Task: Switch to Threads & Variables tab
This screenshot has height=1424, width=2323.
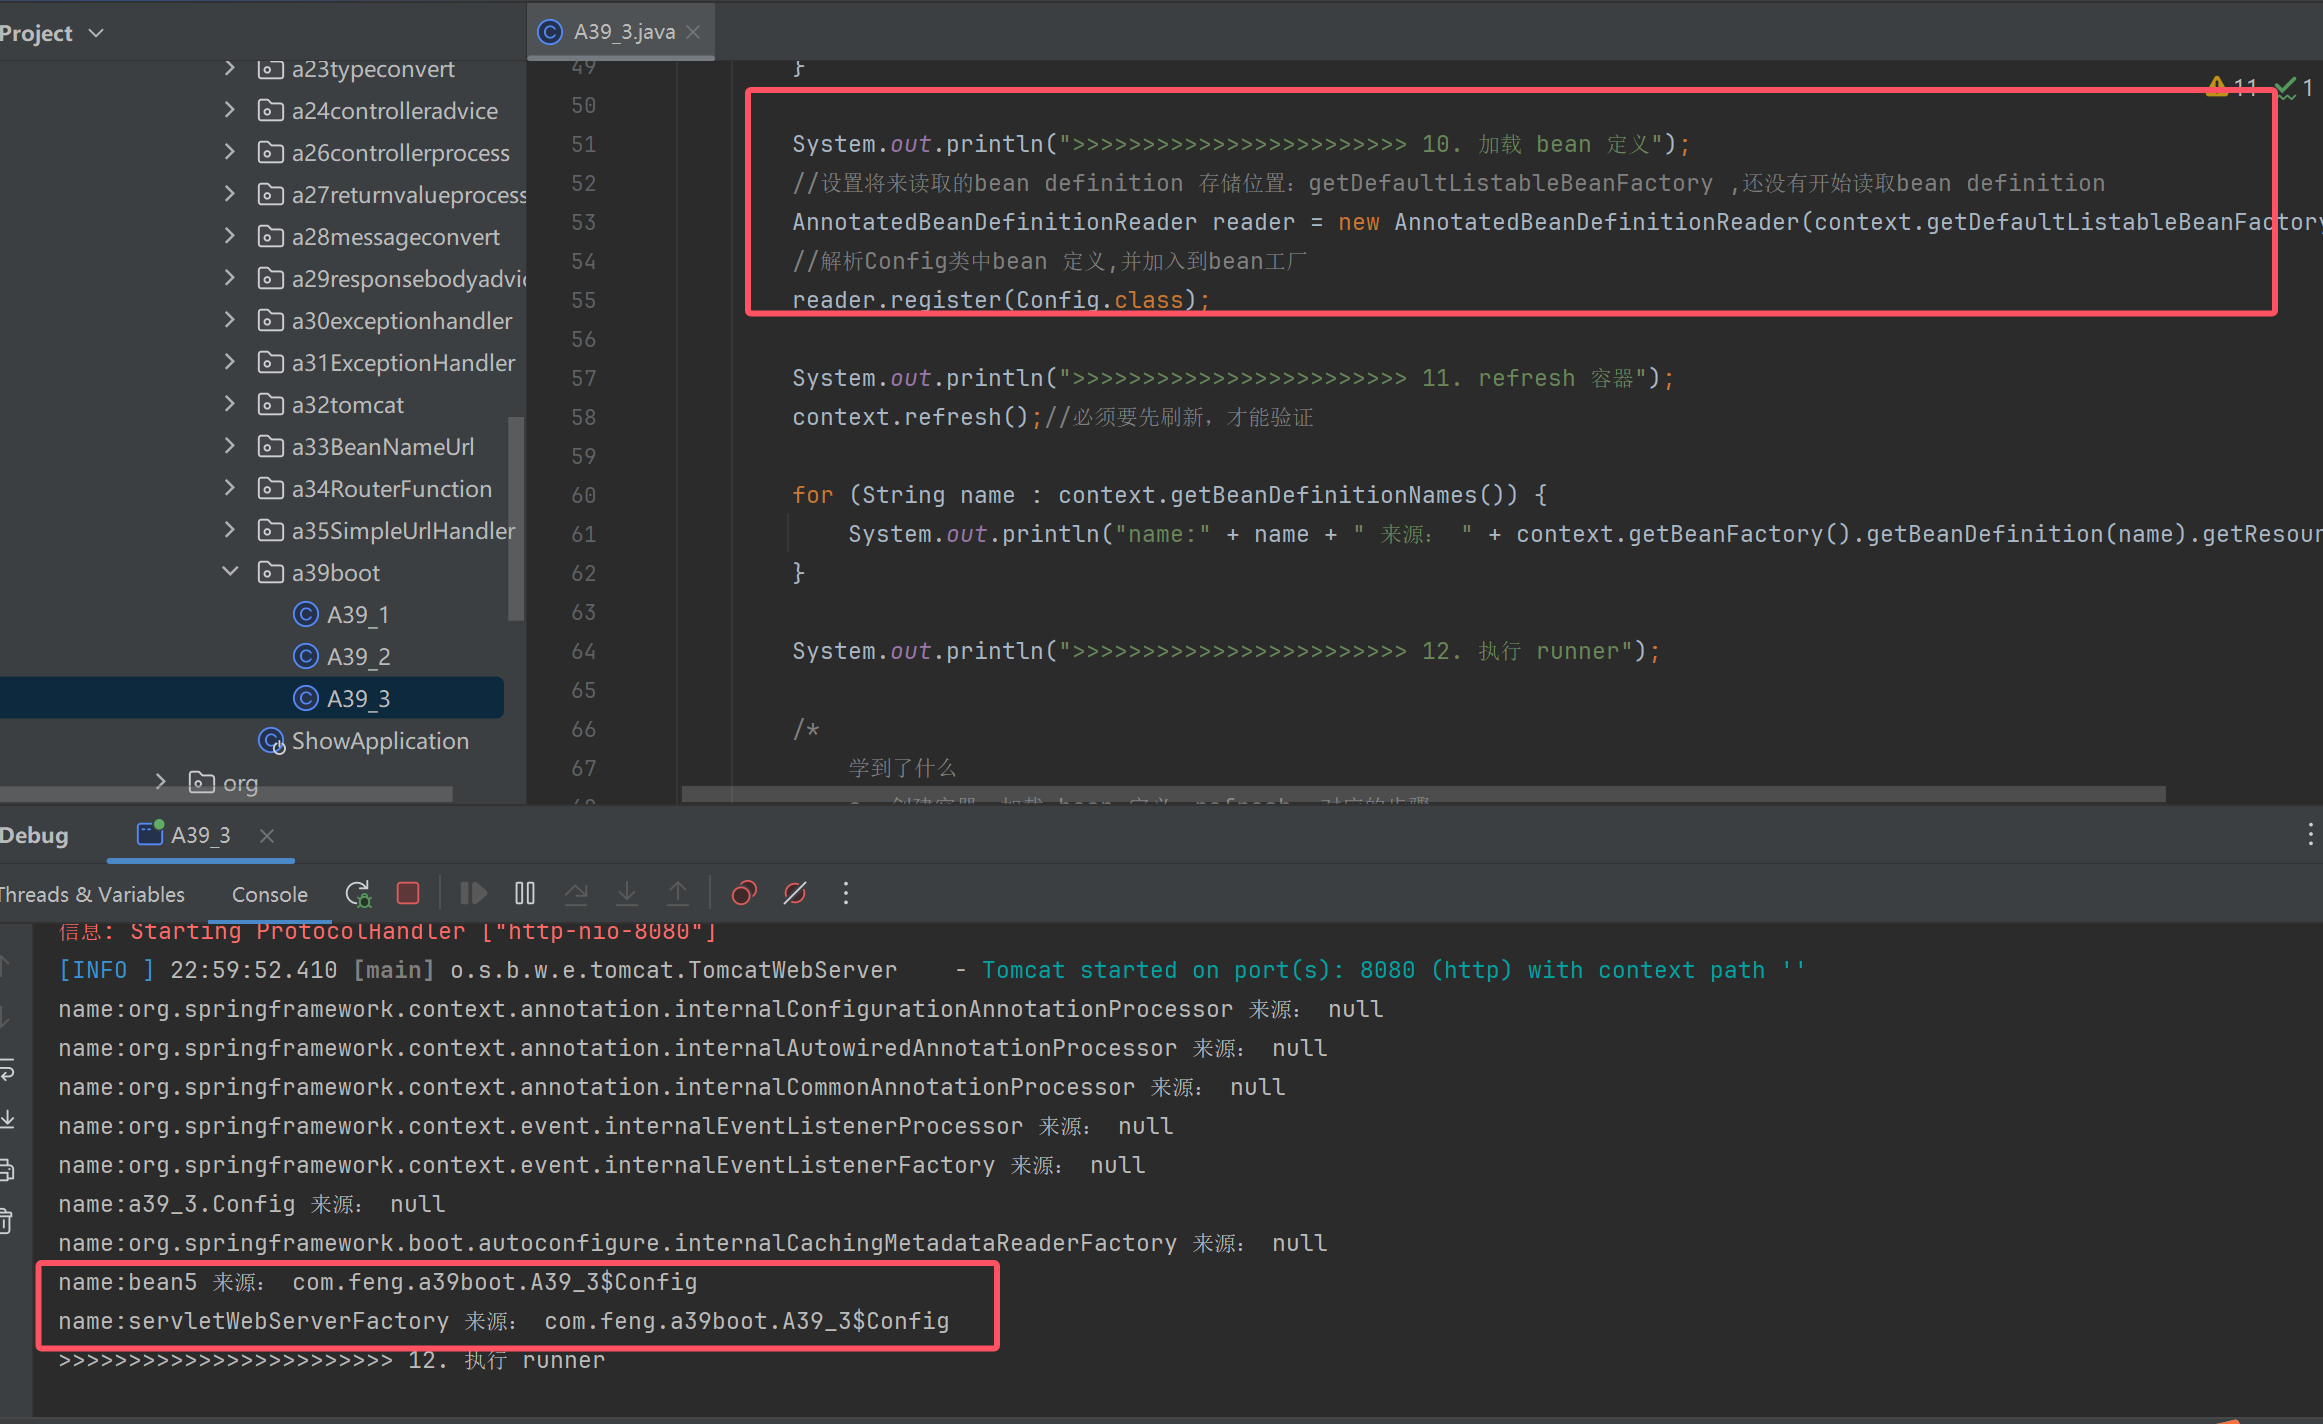Action: click(92, 894)
